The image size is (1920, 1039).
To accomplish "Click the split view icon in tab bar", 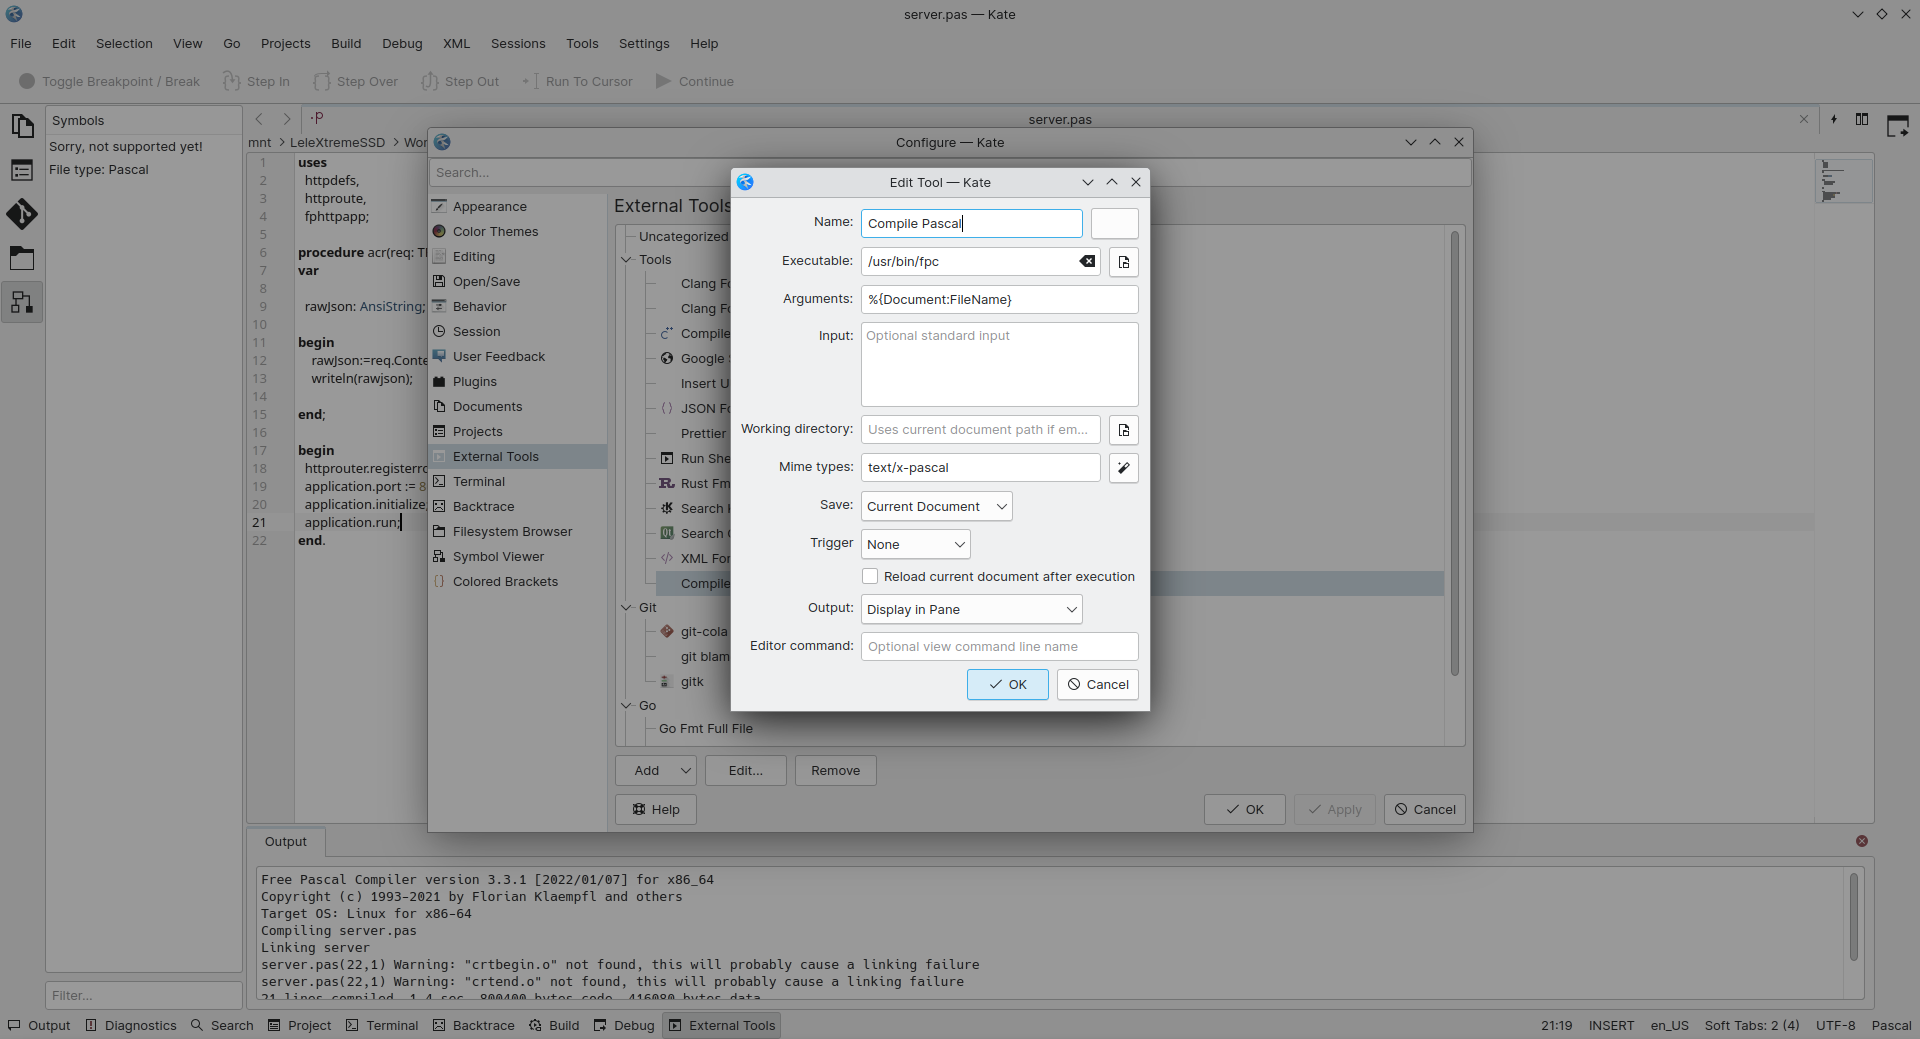I will tap(1862, 119).
